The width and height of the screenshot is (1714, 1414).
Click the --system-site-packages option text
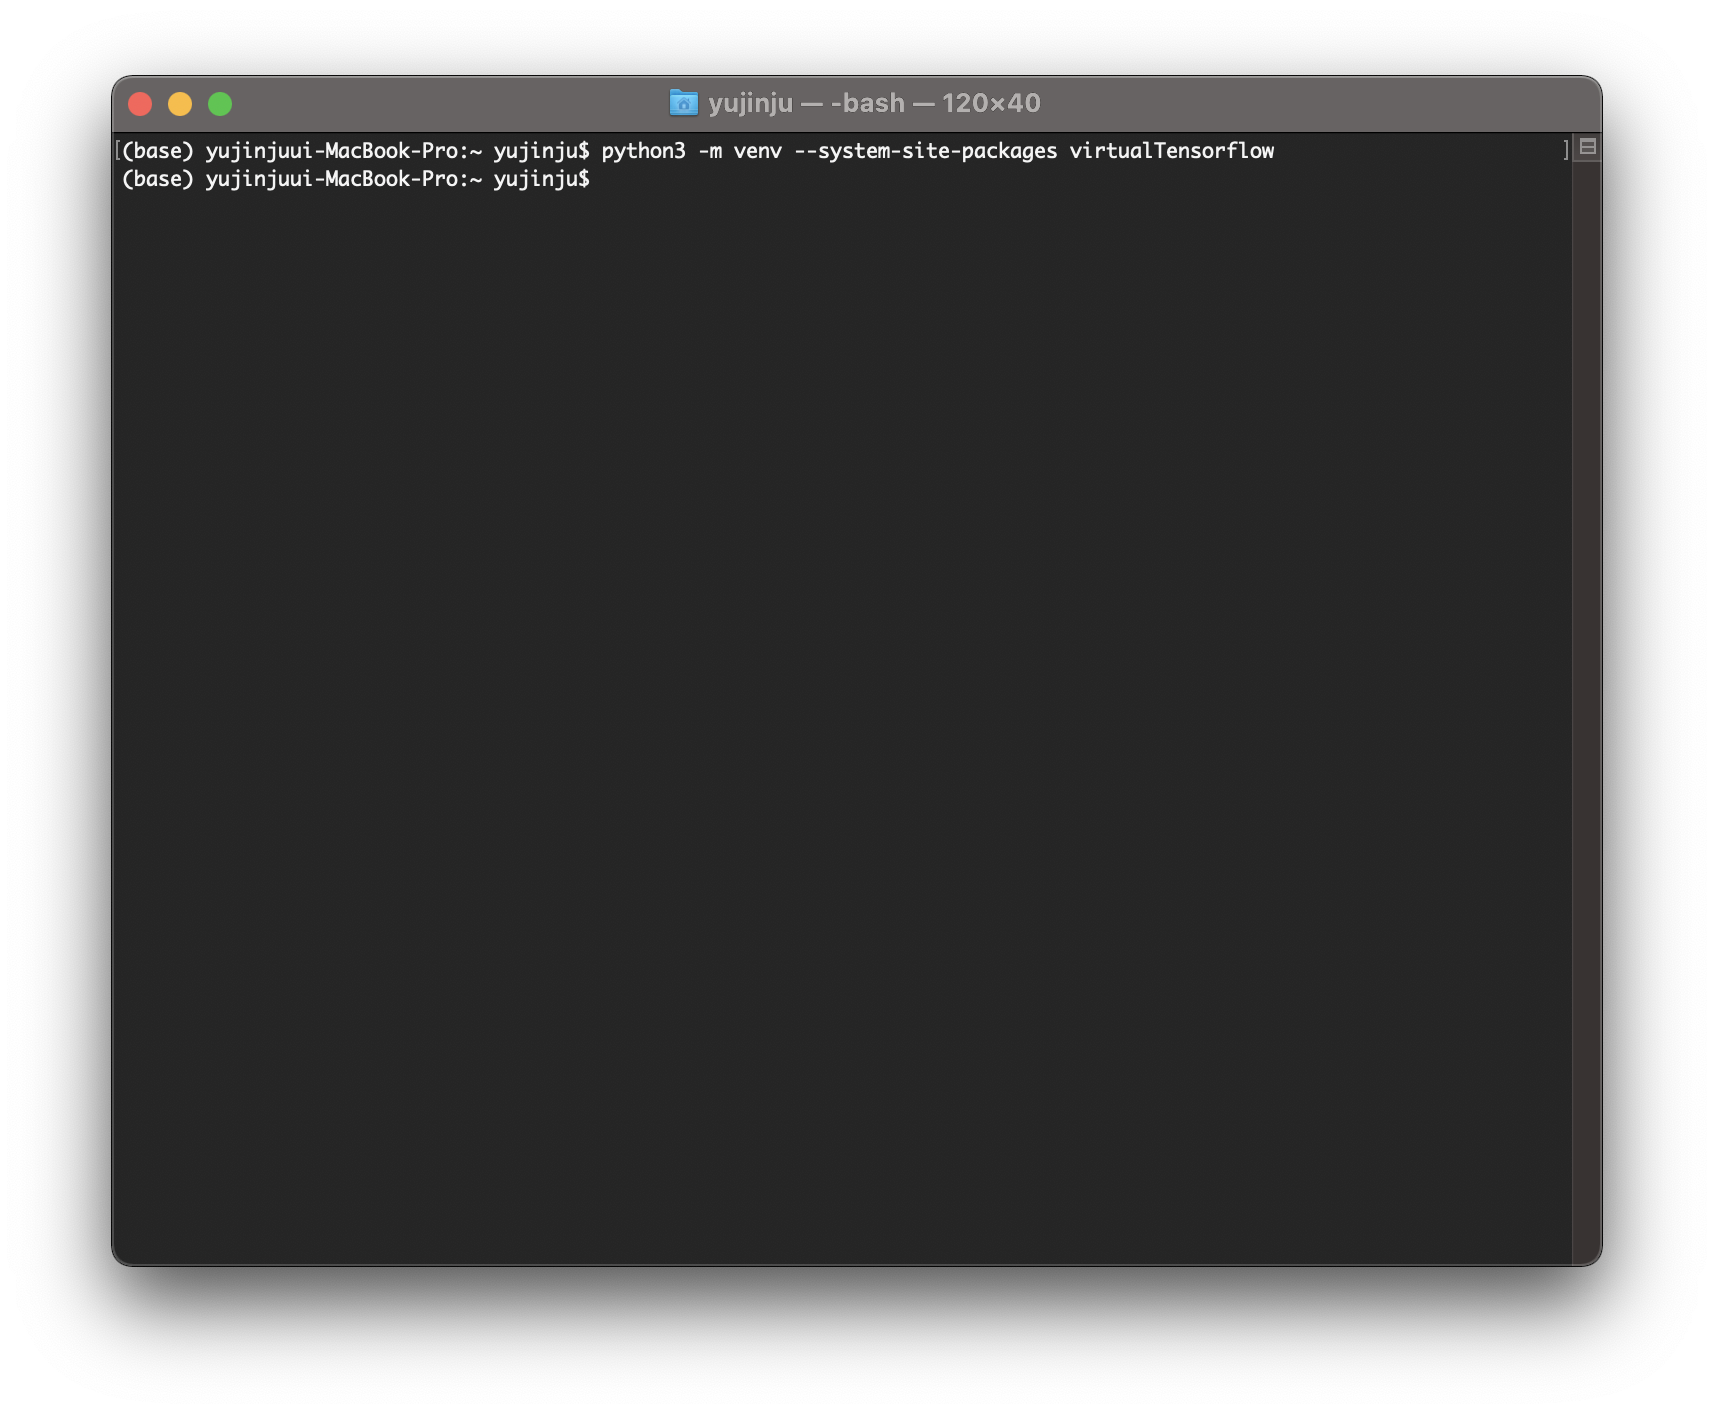(x=925, y=151)
